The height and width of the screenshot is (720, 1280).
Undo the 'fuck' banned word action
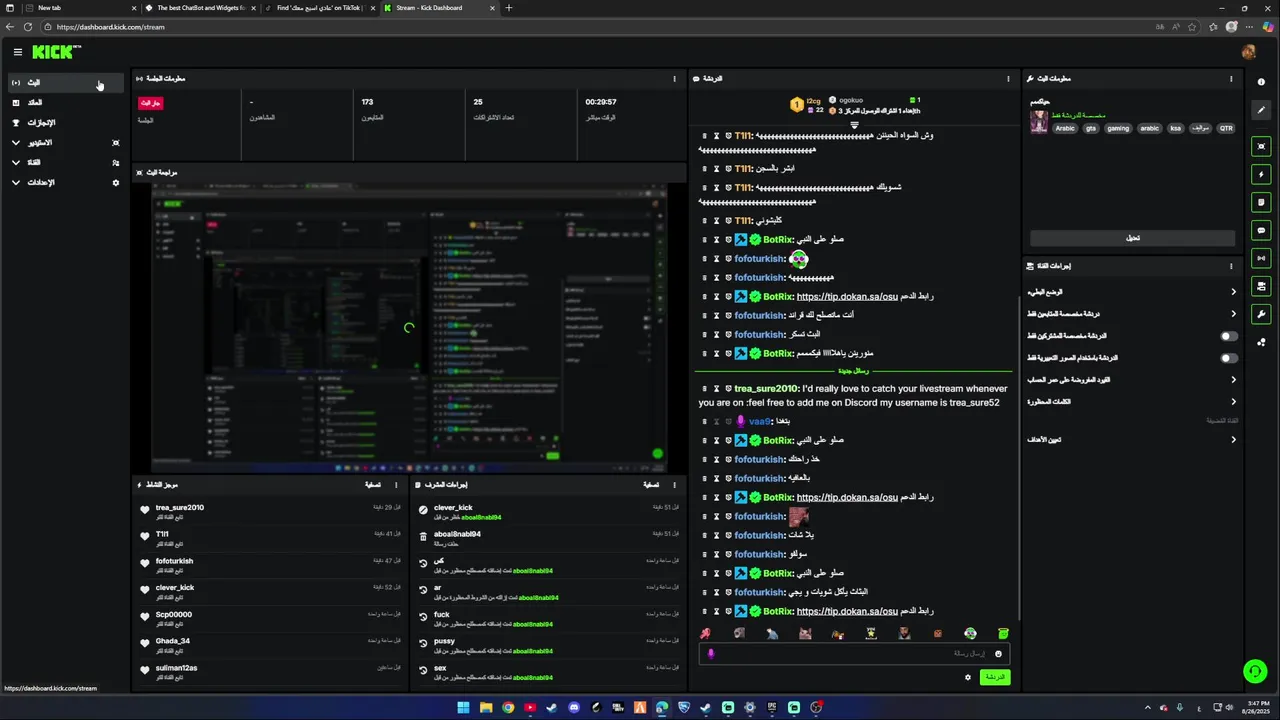[x=423, y=617]
